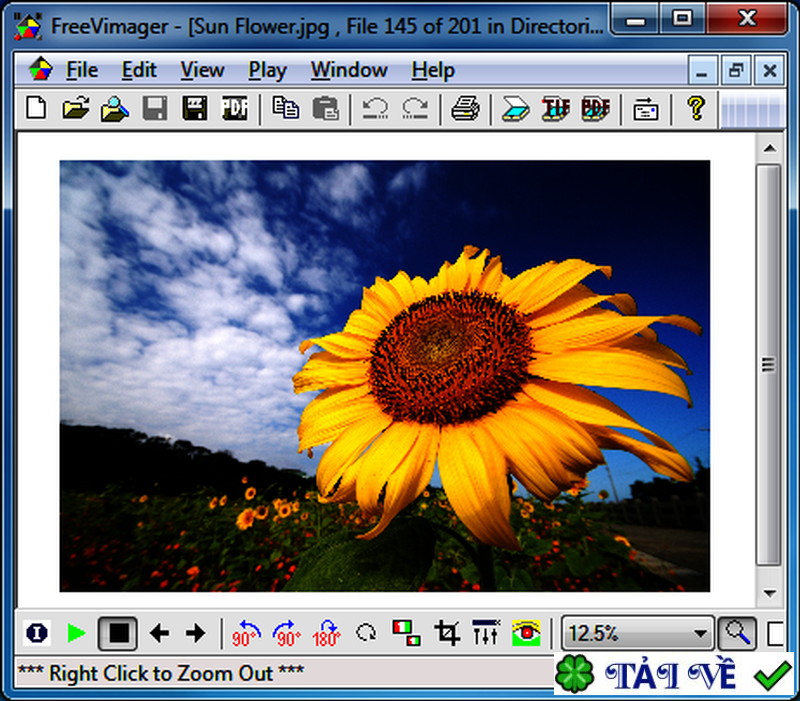Open the image properties editor
This screenshot has height=701, width=800.
(645, 110)
